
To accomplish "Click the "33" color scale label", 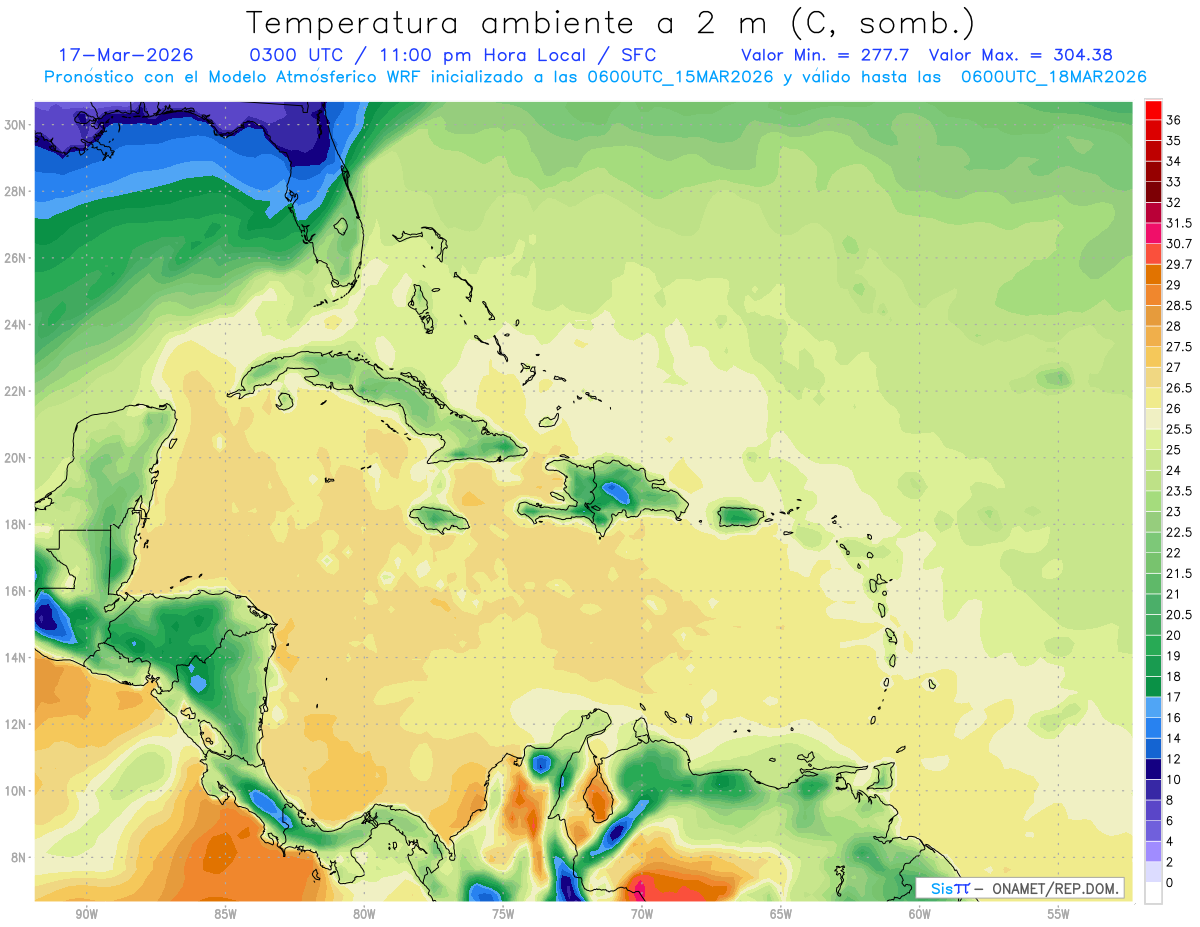I will coord(1173,182).
